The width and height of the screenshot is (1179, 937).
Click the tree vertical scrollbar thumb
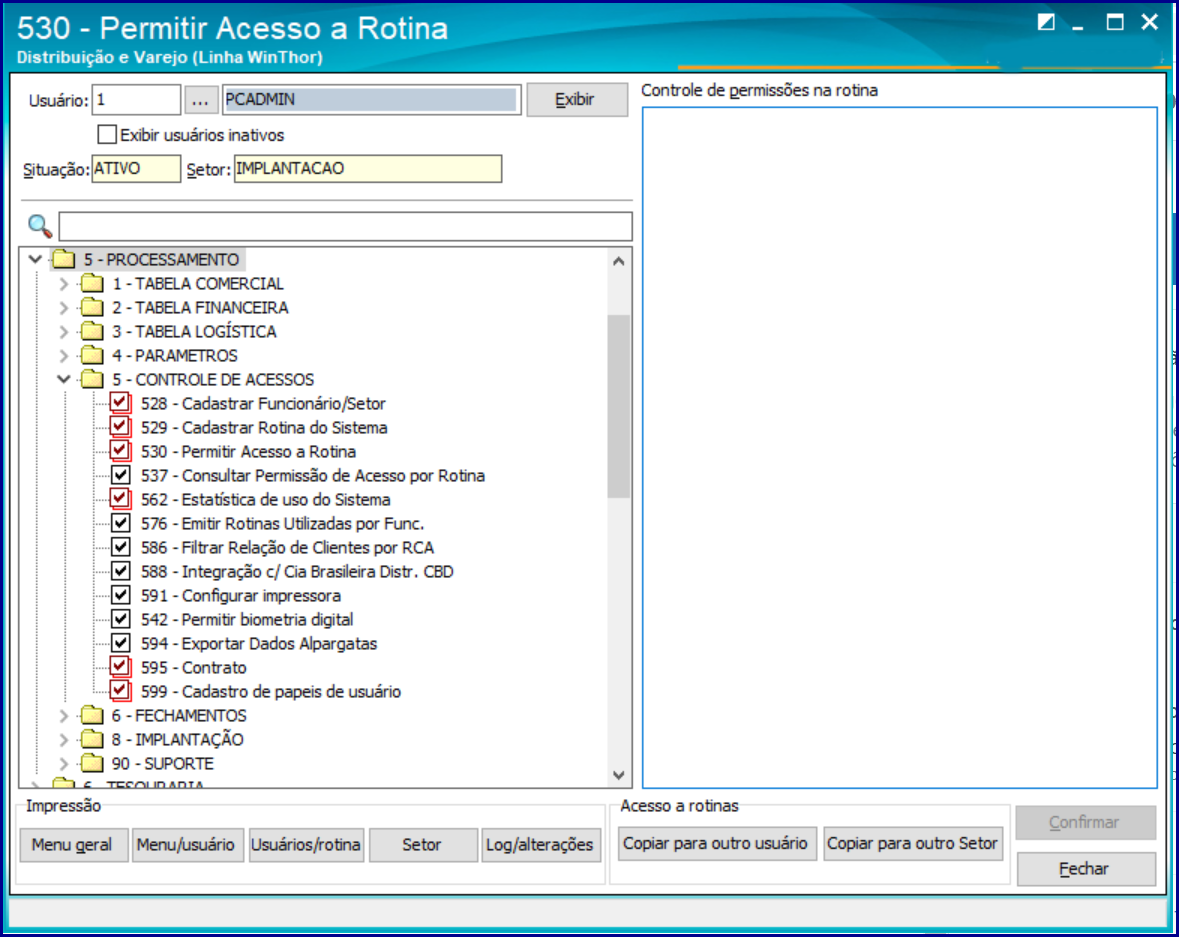click(619, 406)
